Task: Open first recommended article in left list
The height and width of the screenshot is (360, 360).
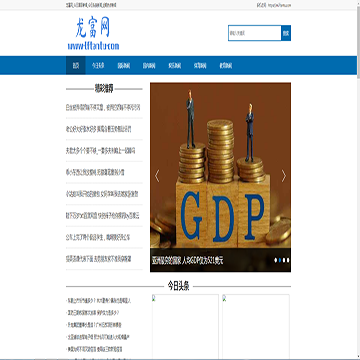Action: click(103, 107)
